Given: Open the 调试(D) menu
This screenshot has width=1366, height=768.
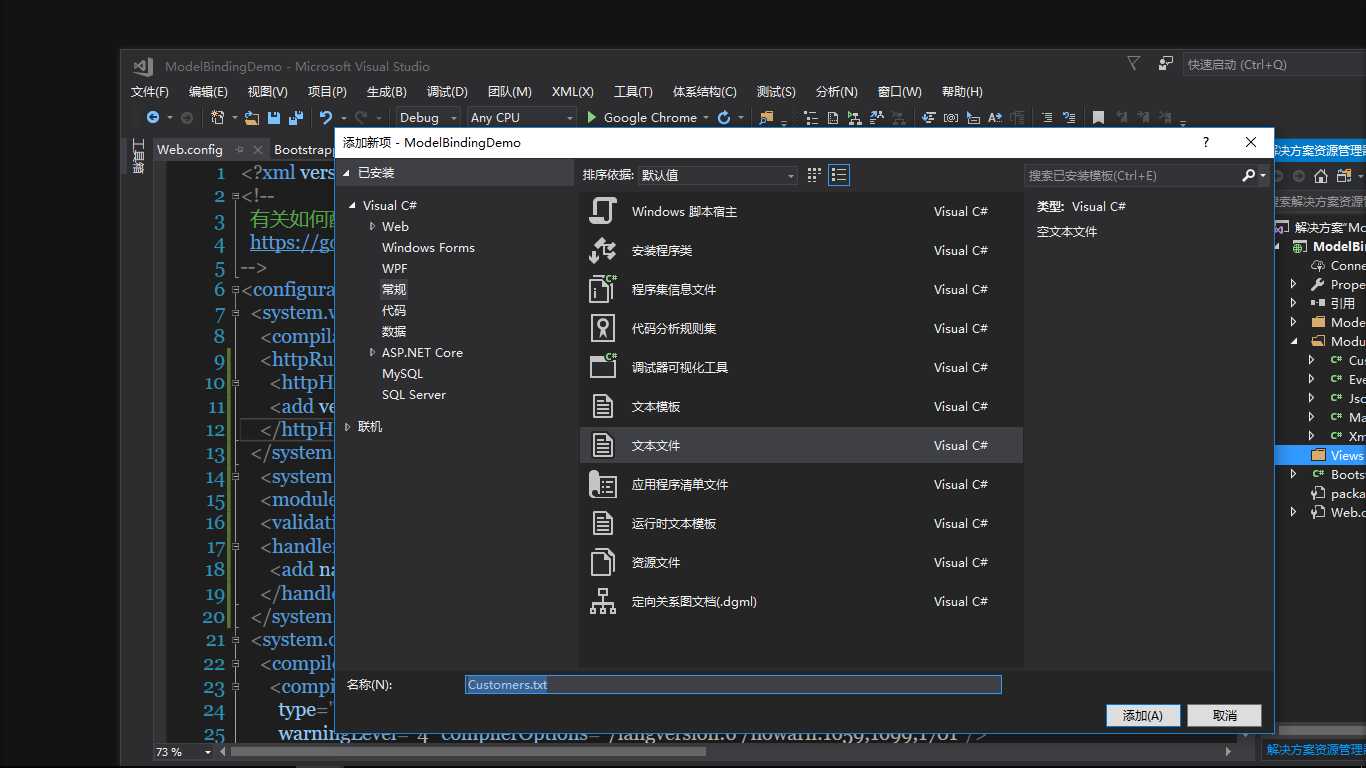Looking at the screenshot, I should point(447,91).
